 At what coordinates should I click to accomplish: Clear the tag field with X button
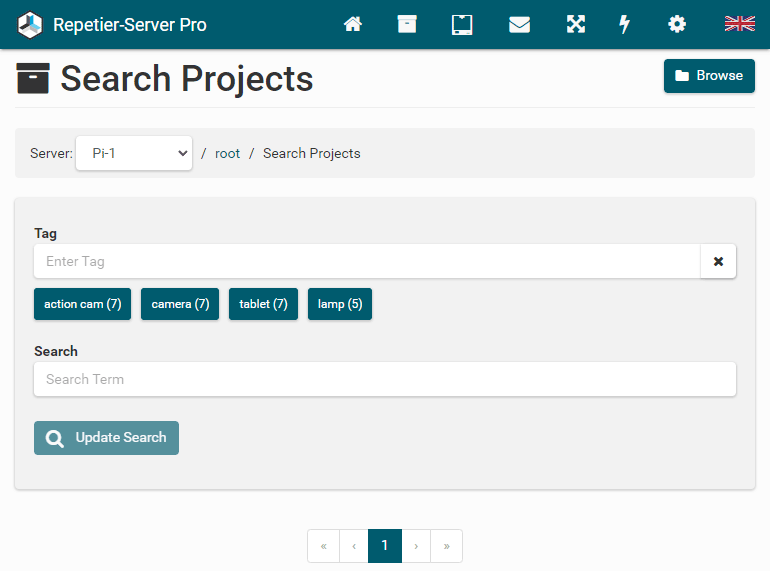coord(718,262)
